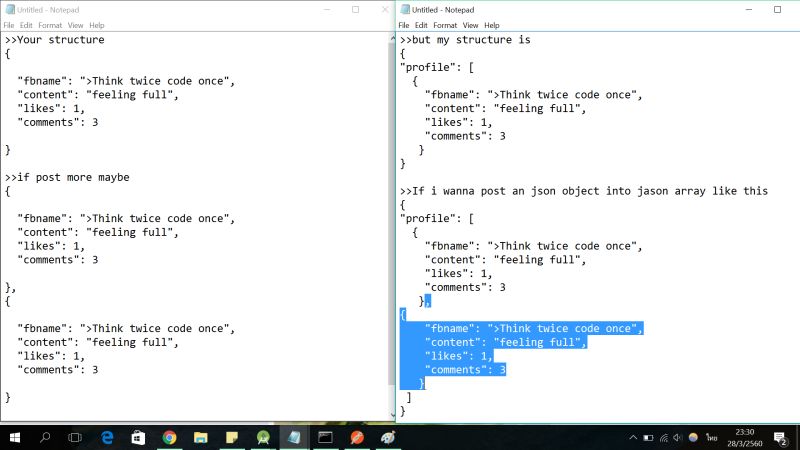The width and height of the screenshot is (800, 450).
Task: Click the Notepad taskbar icon
Action: [294, 437]
